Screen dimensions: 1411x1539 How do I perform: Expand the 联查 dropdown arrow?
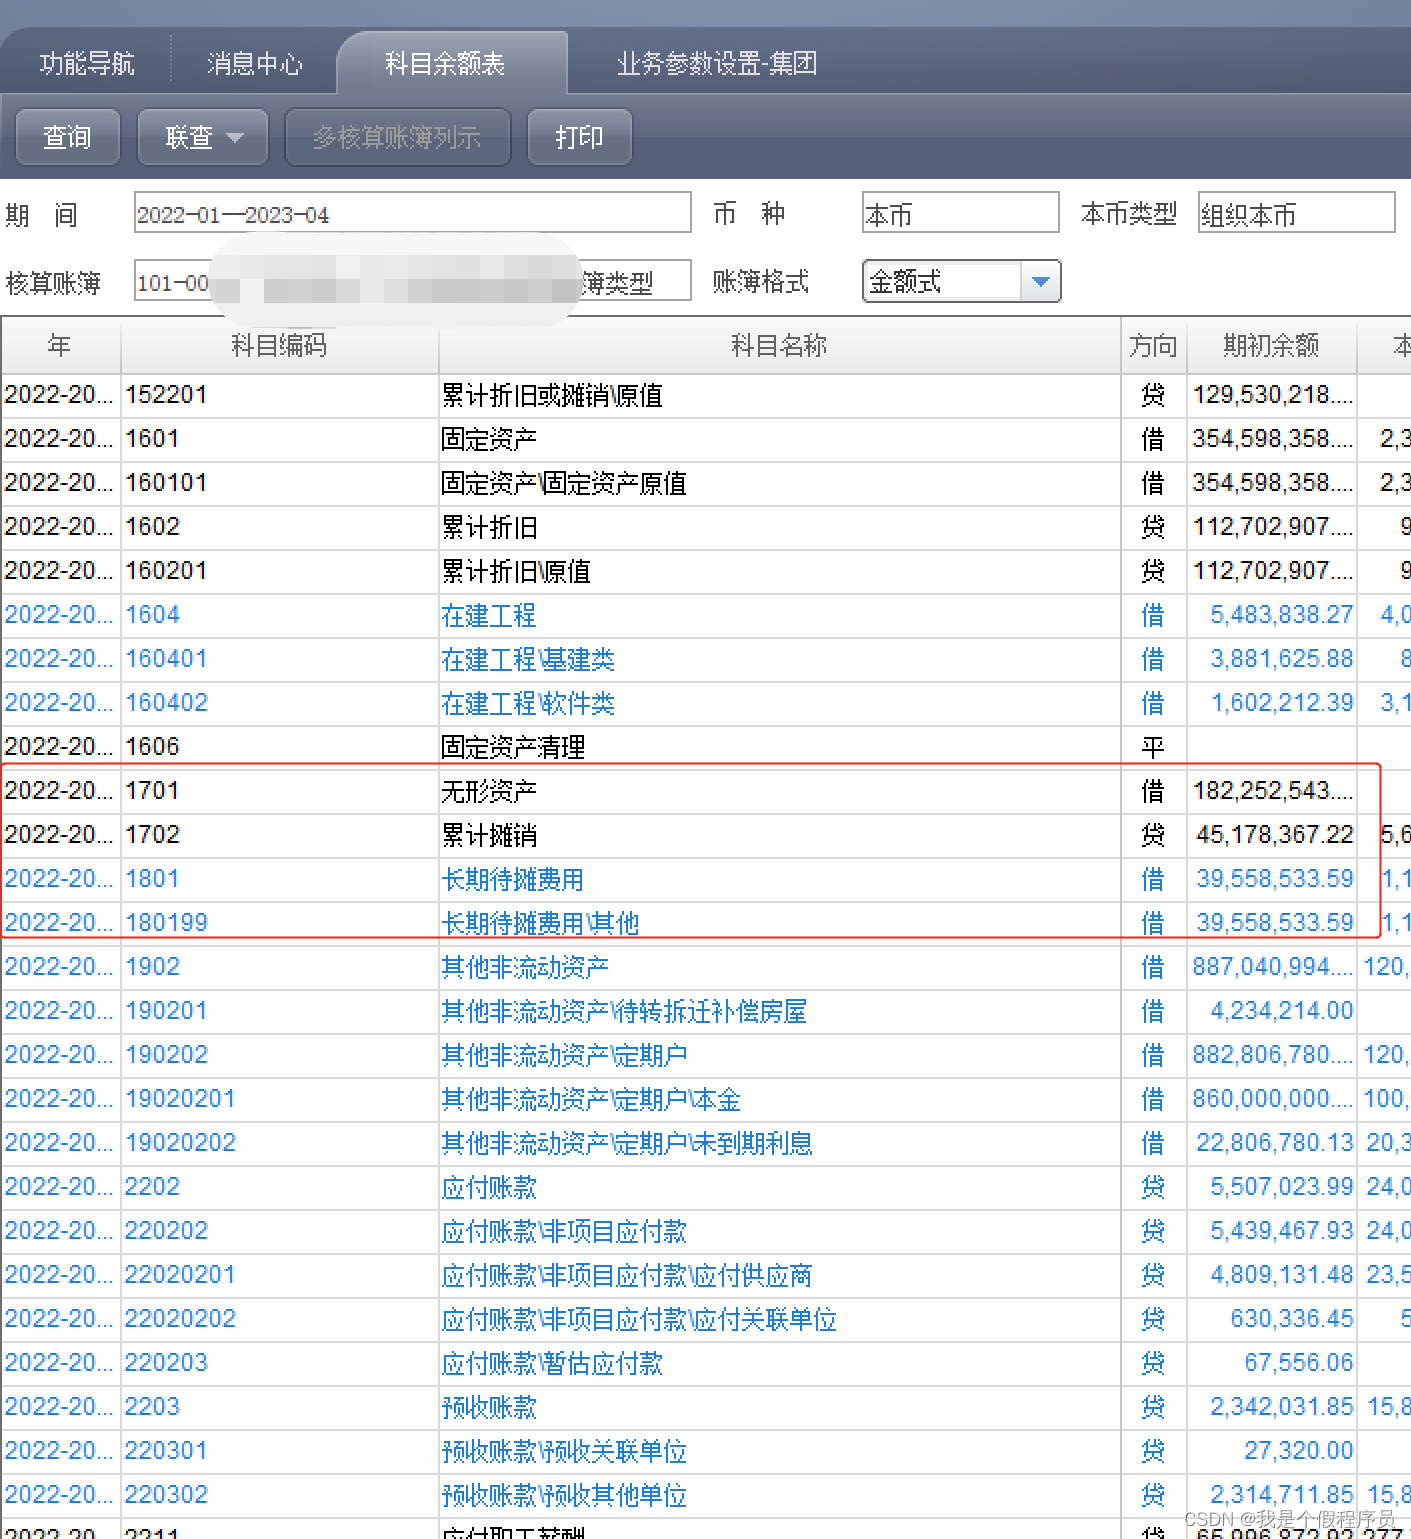click(236, 137)
